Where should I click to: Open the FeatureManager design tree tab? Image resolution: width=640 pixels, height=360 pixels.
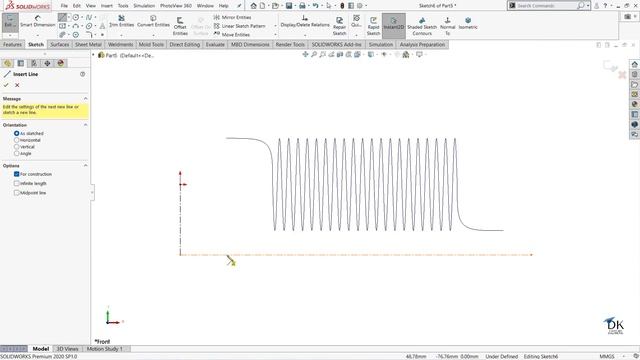(x=7, y=63)
